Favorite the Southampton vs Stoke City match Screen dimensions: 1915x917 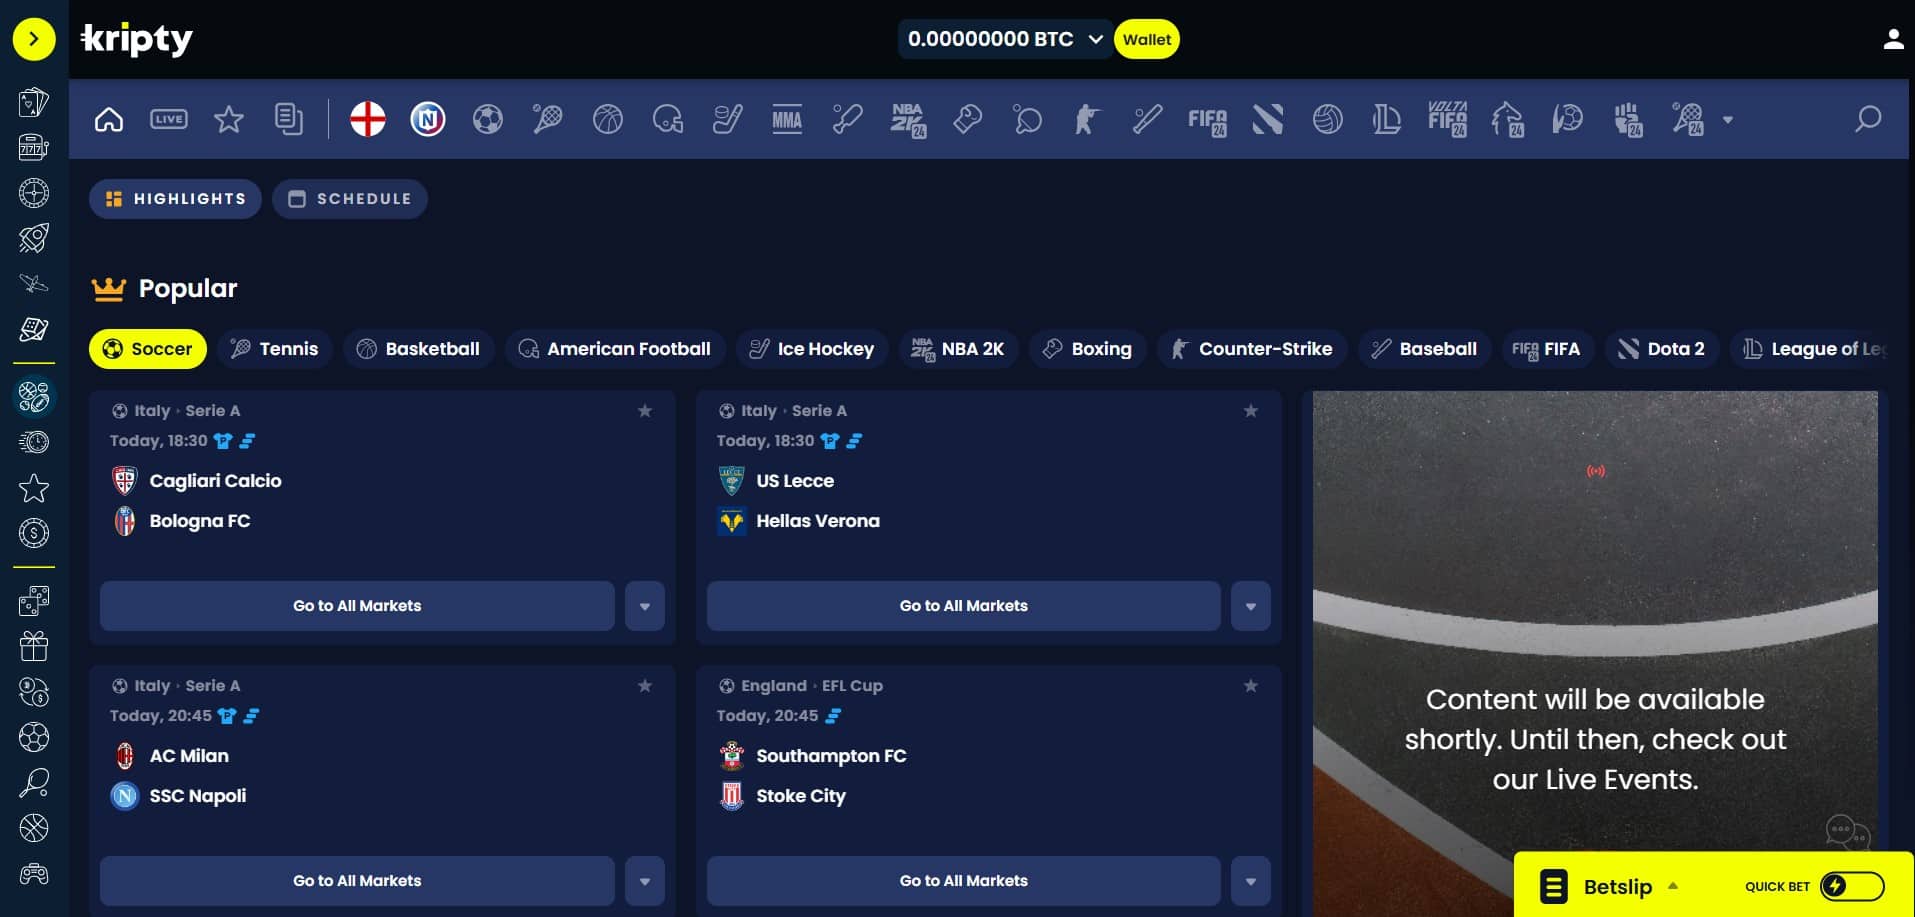point(1251,686)
